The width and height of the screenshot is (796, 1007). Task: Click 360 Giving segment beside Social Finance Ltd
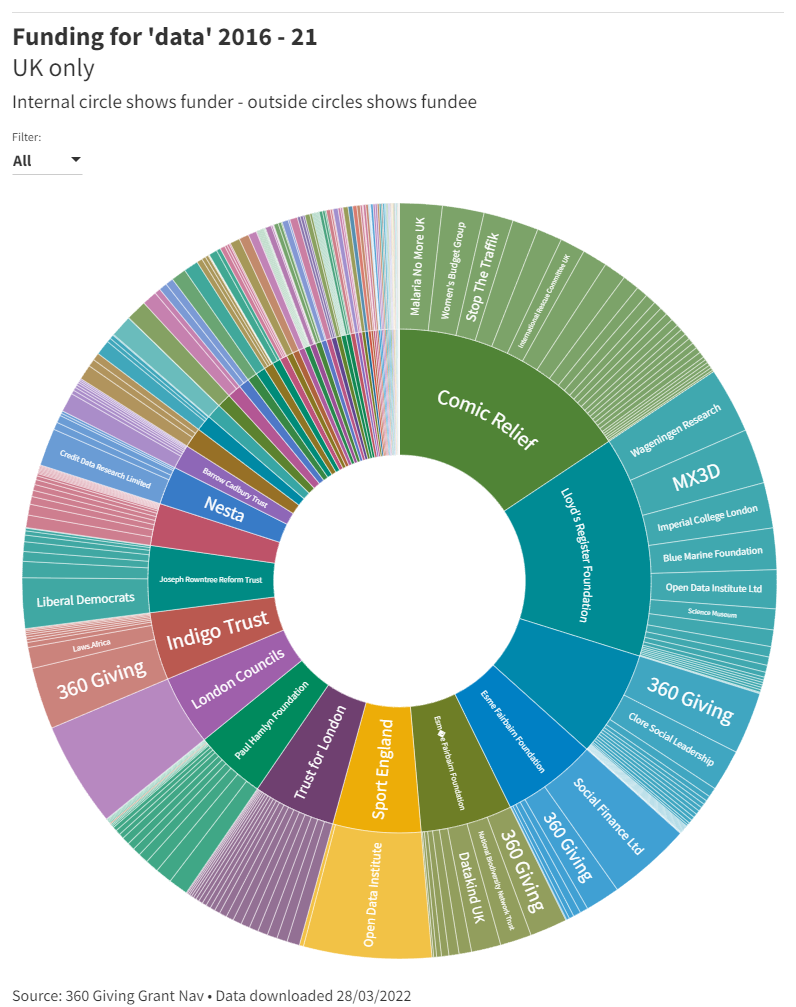[x=569, y=848]
